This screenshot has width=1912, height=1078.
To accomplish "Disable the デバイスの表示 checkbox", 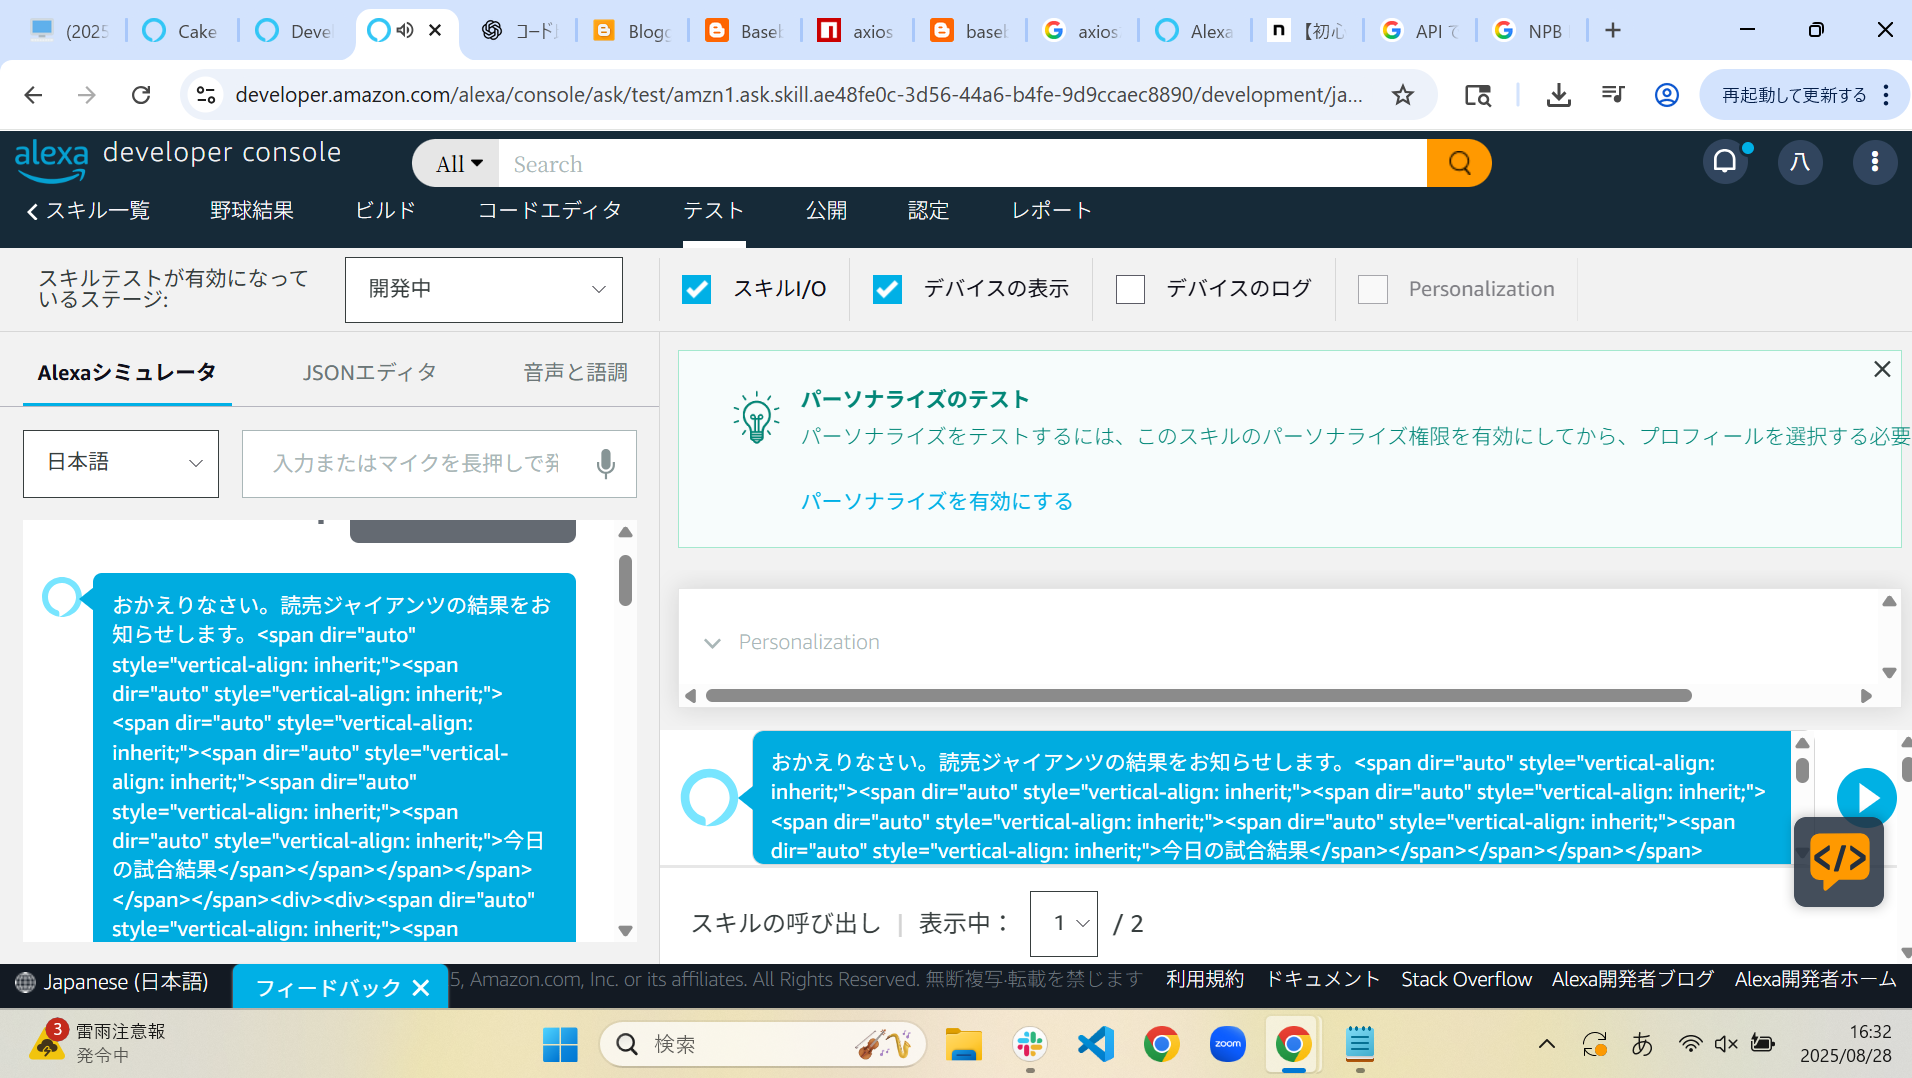I will click(x=887, y=289).
